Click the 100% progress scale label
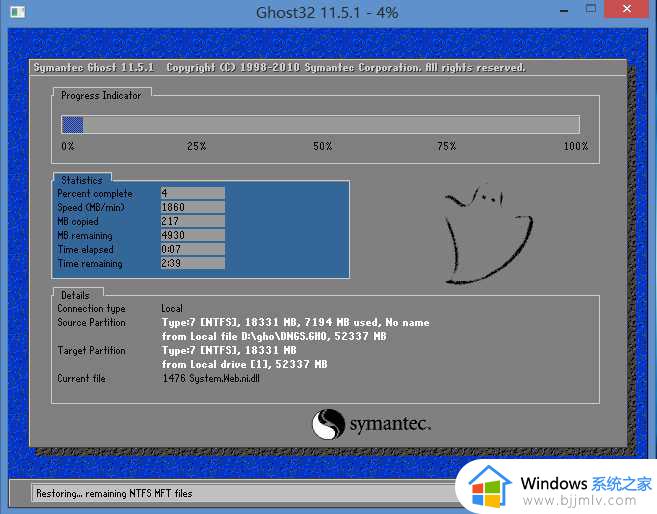 pos(576,146)
